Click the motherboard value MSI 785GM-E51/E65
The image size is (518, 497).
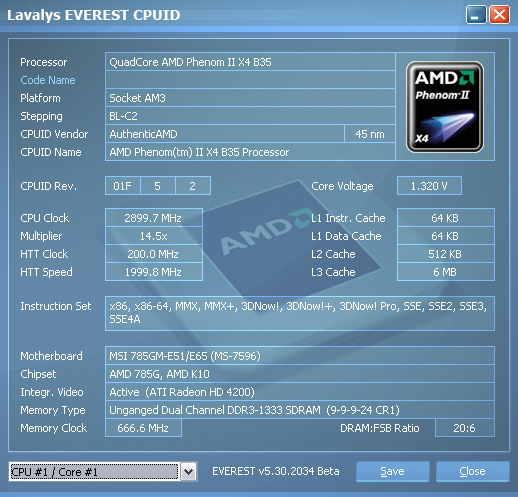(x=300, y=356)
